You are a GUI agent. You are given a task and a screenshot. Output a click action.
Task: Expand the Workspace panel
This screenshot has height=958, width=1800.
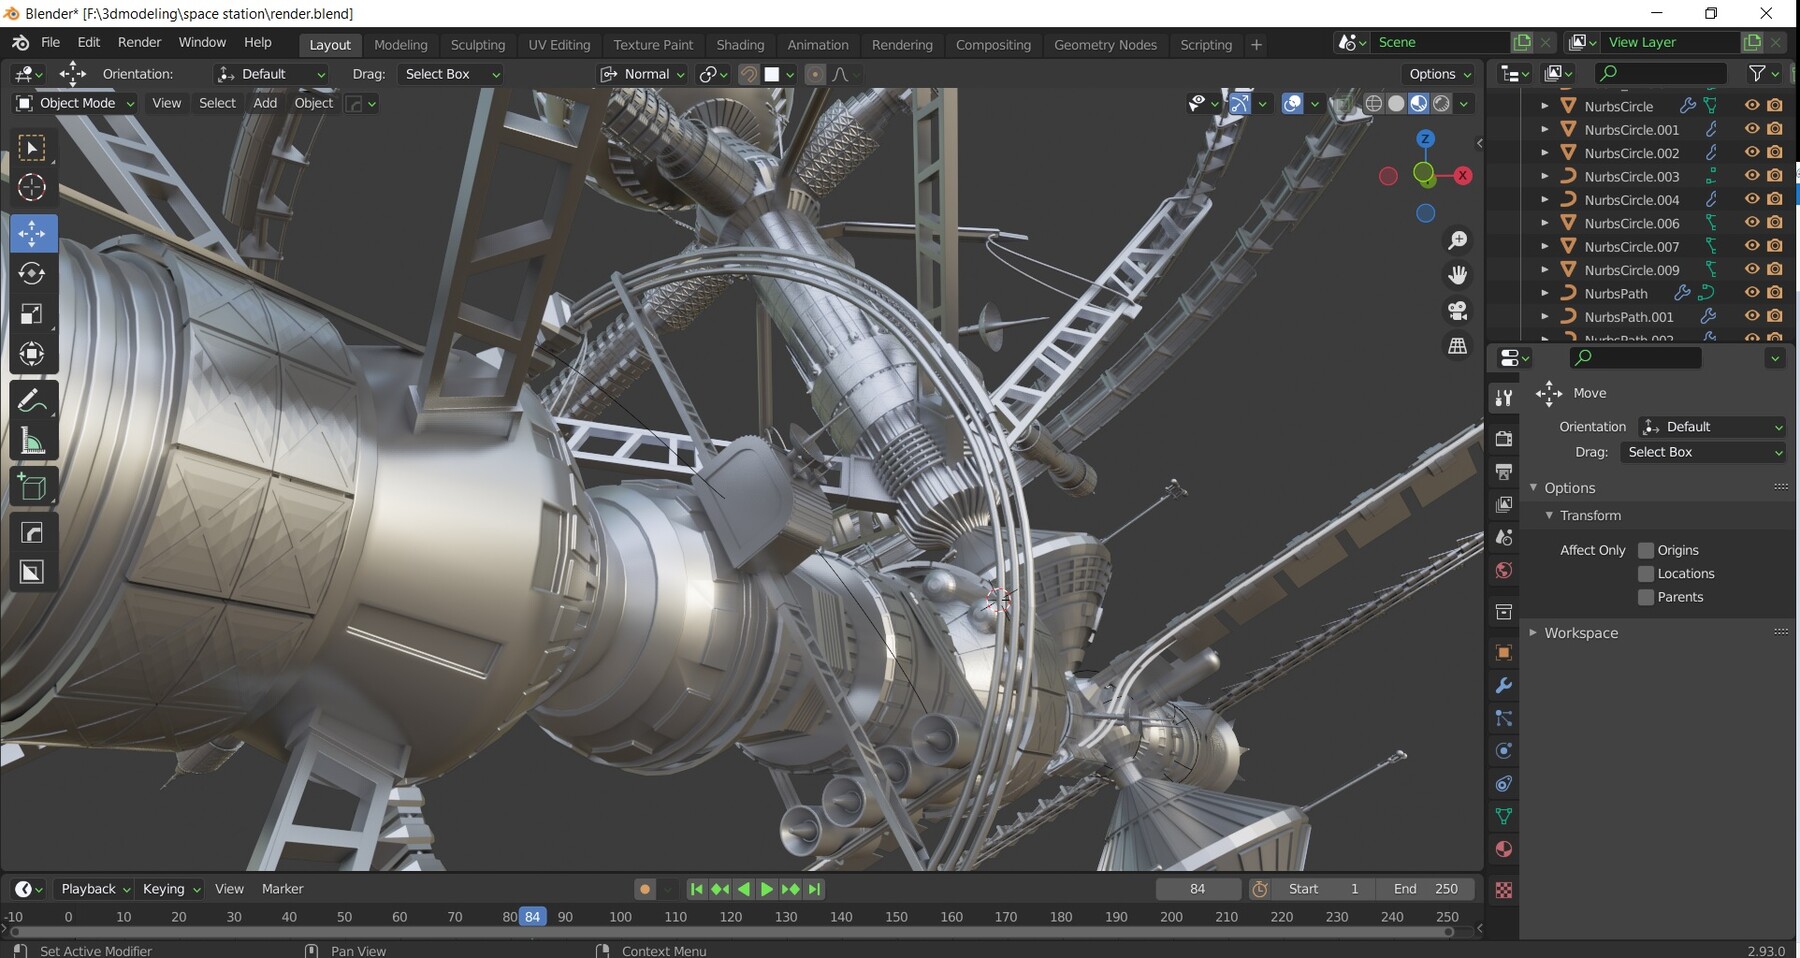(x=1580, y=633)
